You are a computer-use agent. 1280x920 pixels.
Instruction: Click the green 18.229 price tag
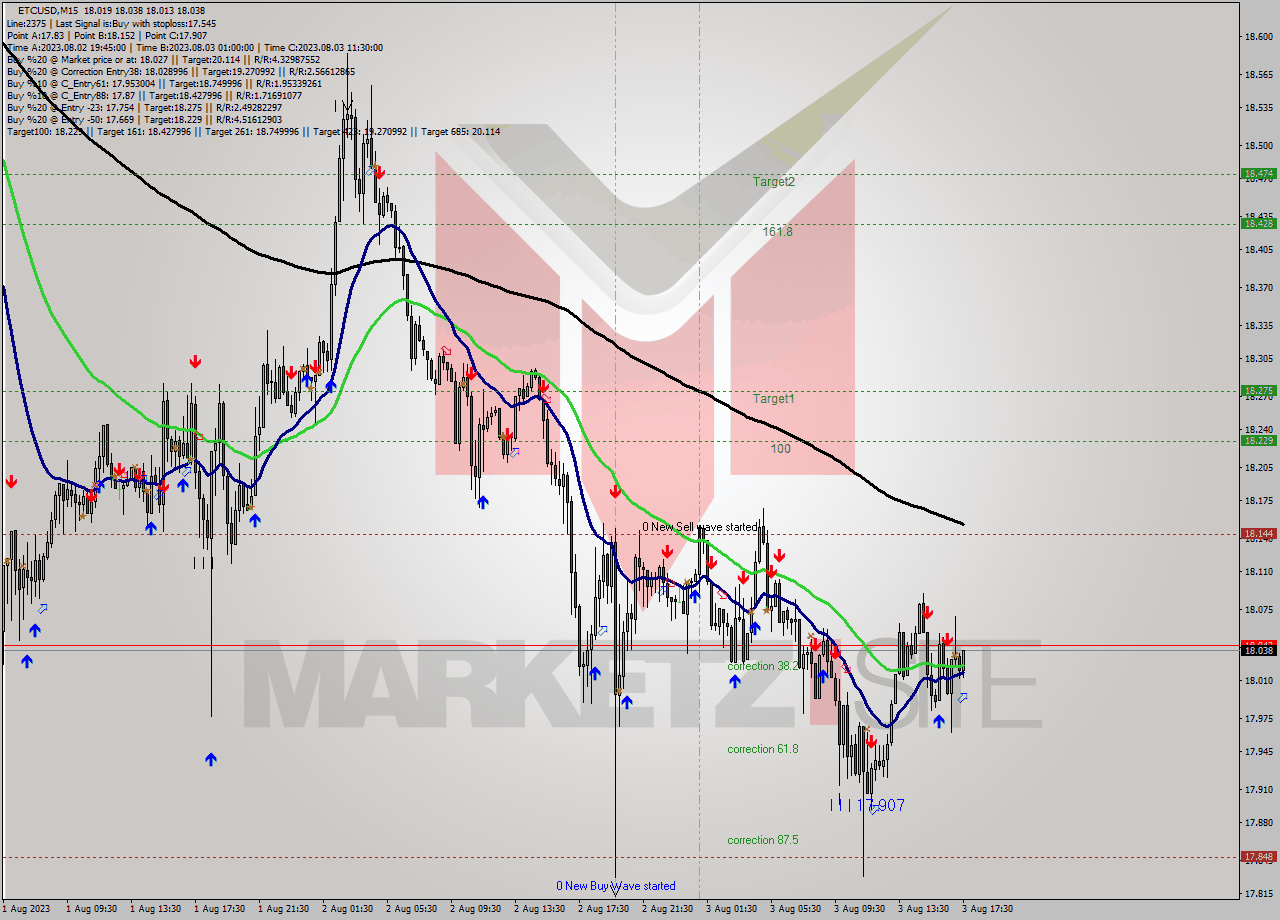[x=1258, y=441]
